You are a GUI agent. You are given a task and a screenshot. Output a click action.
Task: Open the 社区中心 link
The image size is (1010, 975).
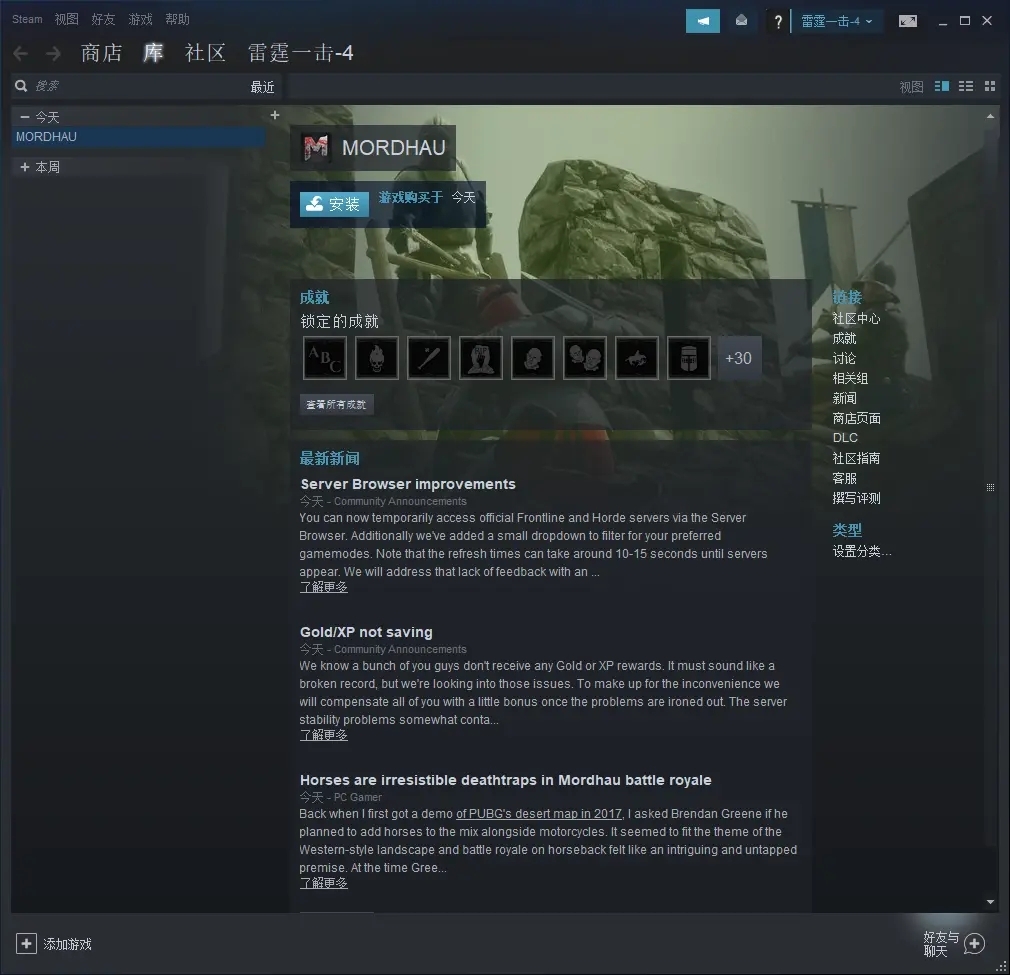(x=856, y=319)
